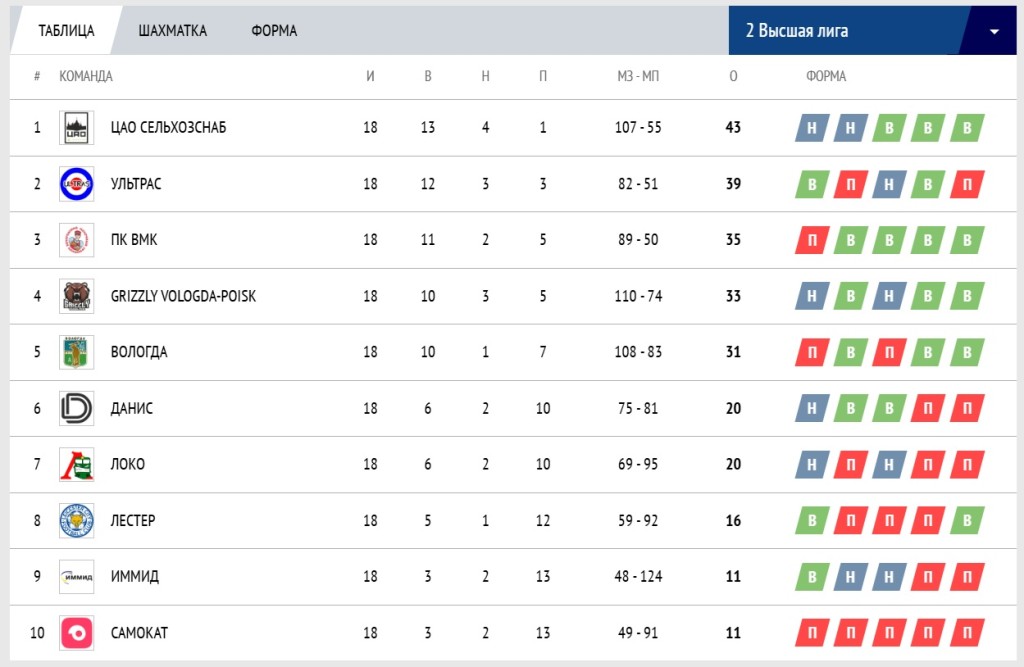Click the first blue Н badge for ЦАО Сельхозснаб
This screenshot has height=667, width=1024.
(812, 127)
